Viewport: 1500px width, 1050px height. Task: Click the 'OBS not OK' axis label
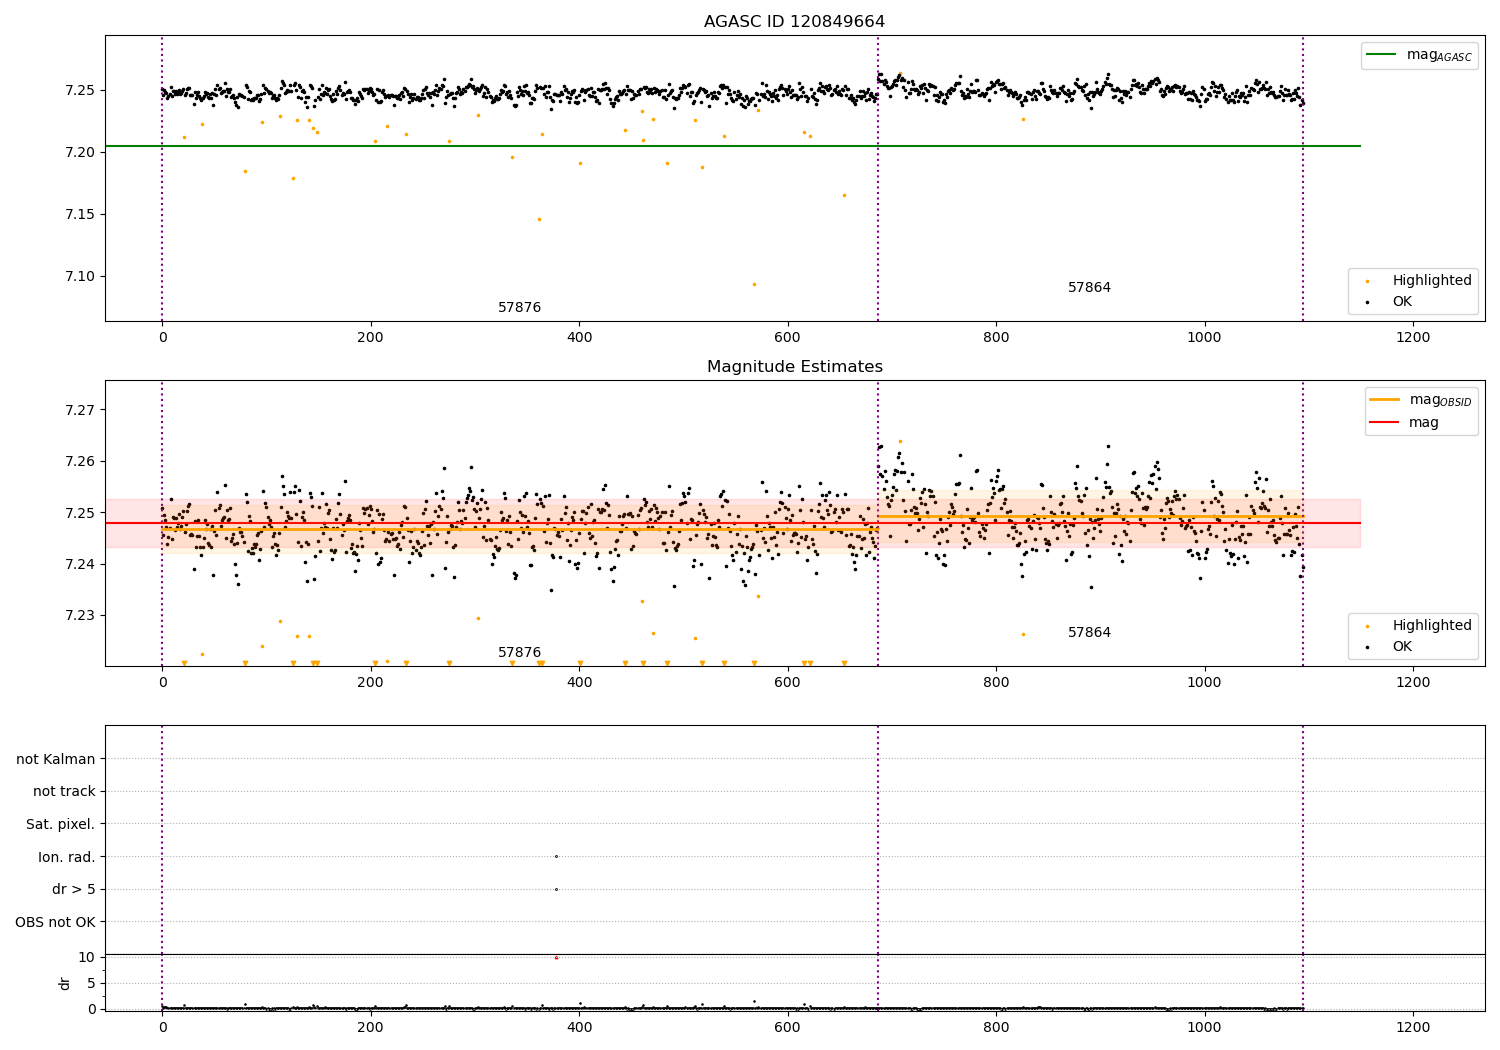[55, 922]
